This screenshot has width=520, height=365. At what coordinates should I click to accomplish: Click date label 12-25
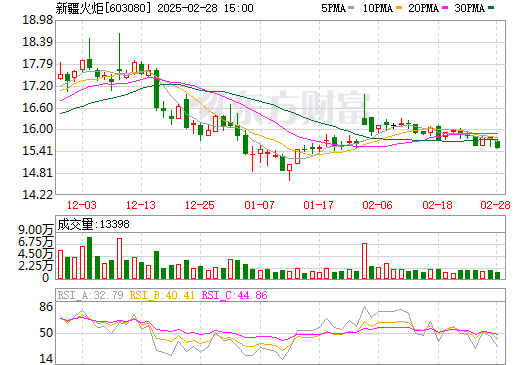[x=200, y=205]
